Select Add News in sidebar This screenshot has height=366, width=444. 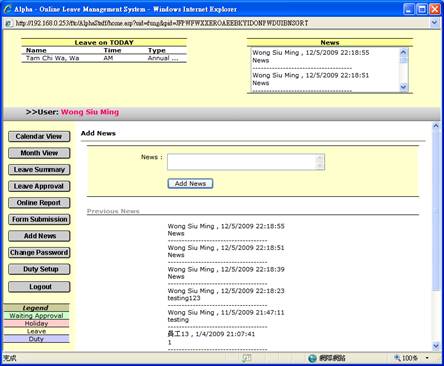coord(39,236)
